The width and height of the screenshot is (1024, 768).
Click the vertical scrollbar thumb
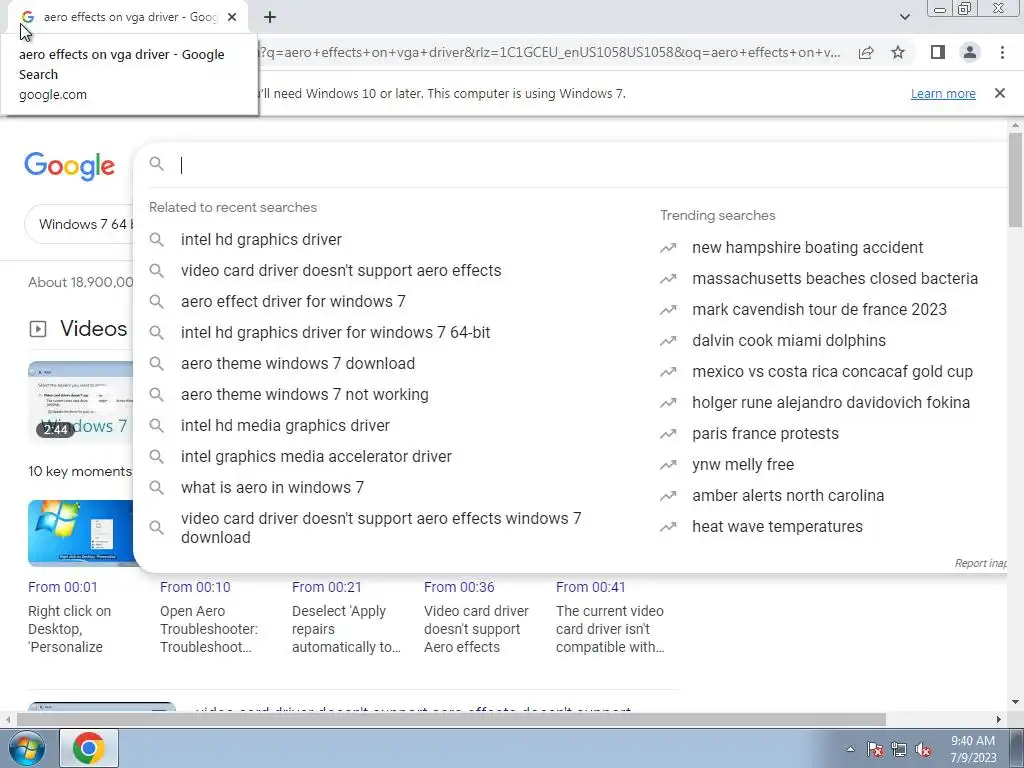coord(1015,180)
